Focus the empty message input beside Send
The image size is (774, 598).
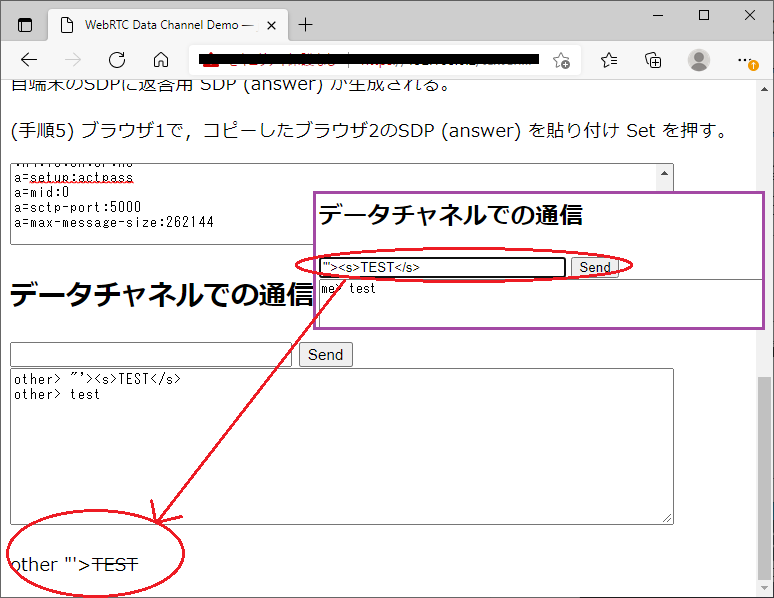click(x=151, y=355)
